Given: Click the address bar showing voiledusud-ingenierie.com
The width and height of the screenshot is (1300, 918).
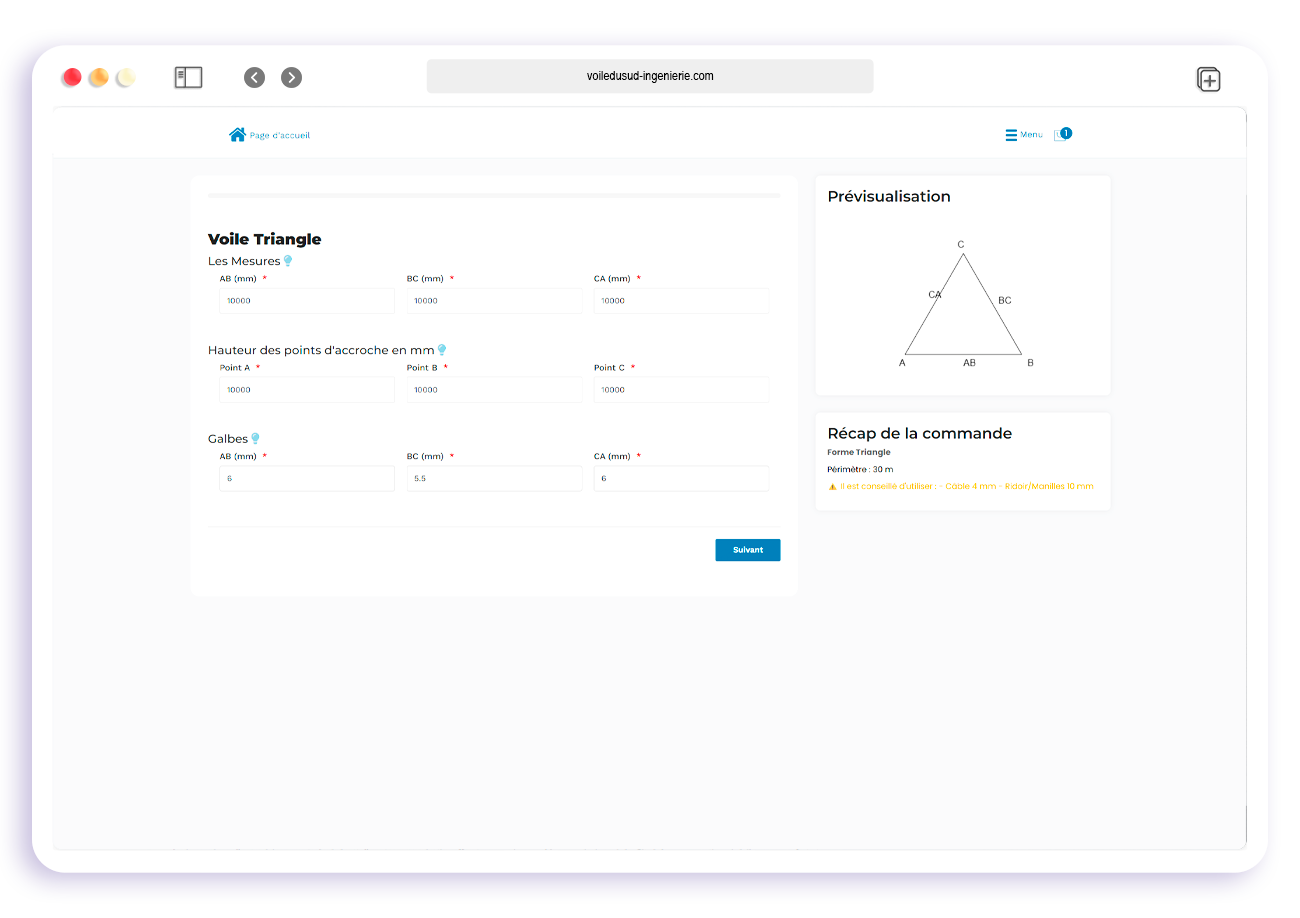Looking at the screenshot, I should [x=650, y=76].
